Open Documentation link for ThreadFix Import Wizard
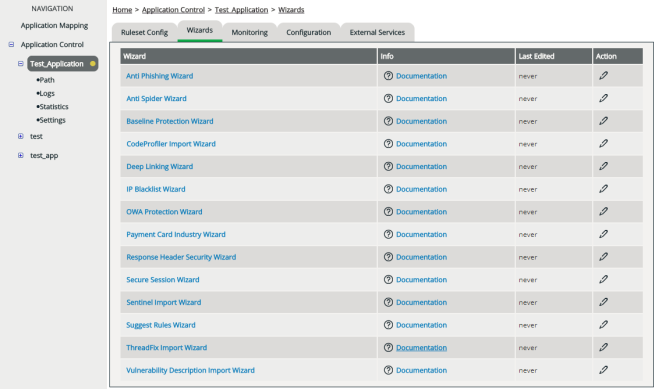 click(421, 348)
